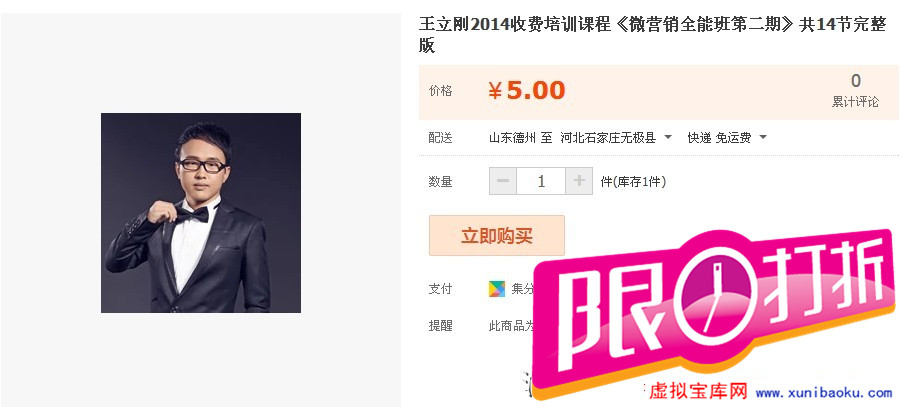Decrease quantity with the minus button
This screenshot has width=901, height=407.
(x=503, y=182)
